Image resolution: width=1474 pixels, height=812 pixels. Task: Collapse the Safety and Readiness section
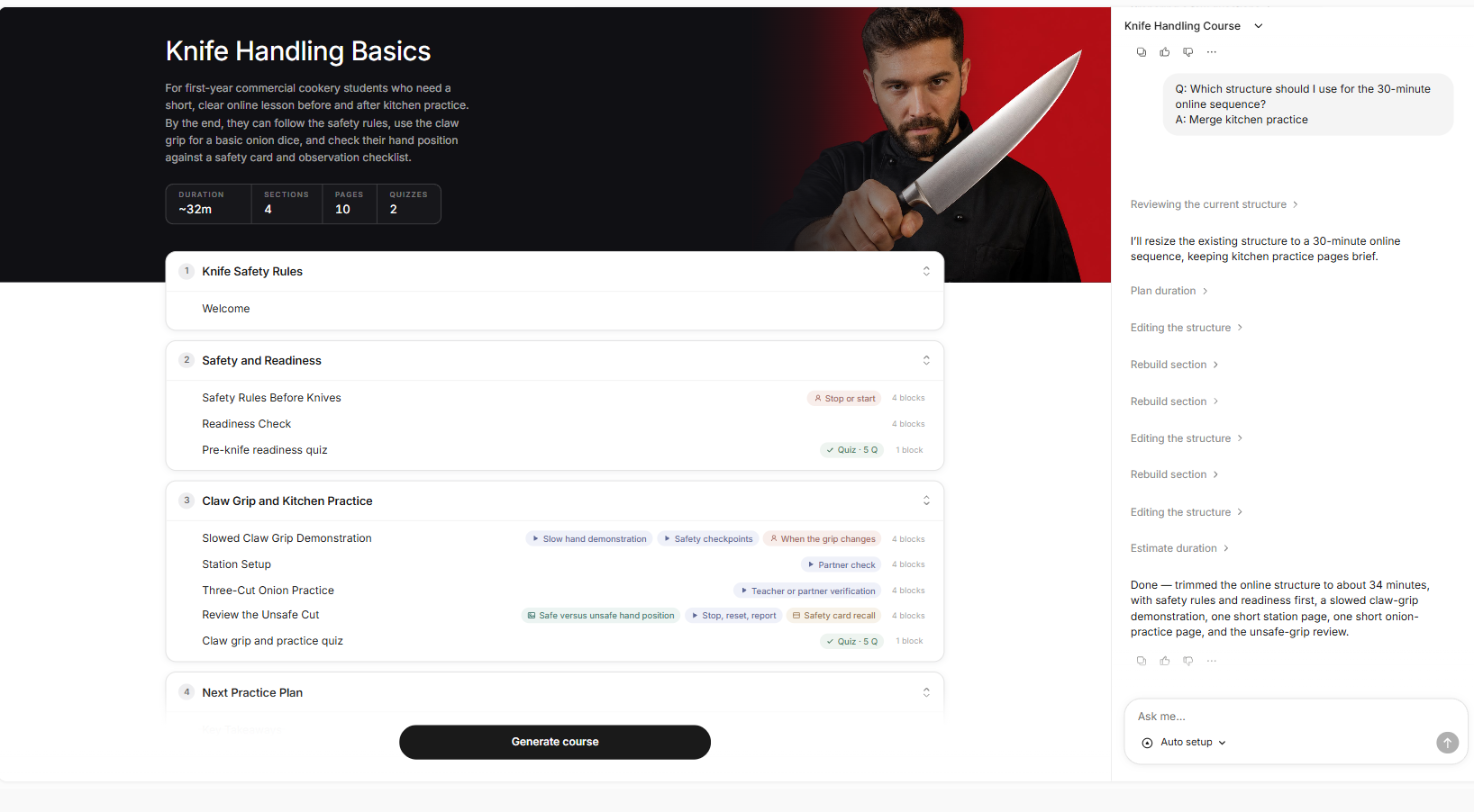tap(926, 360)
